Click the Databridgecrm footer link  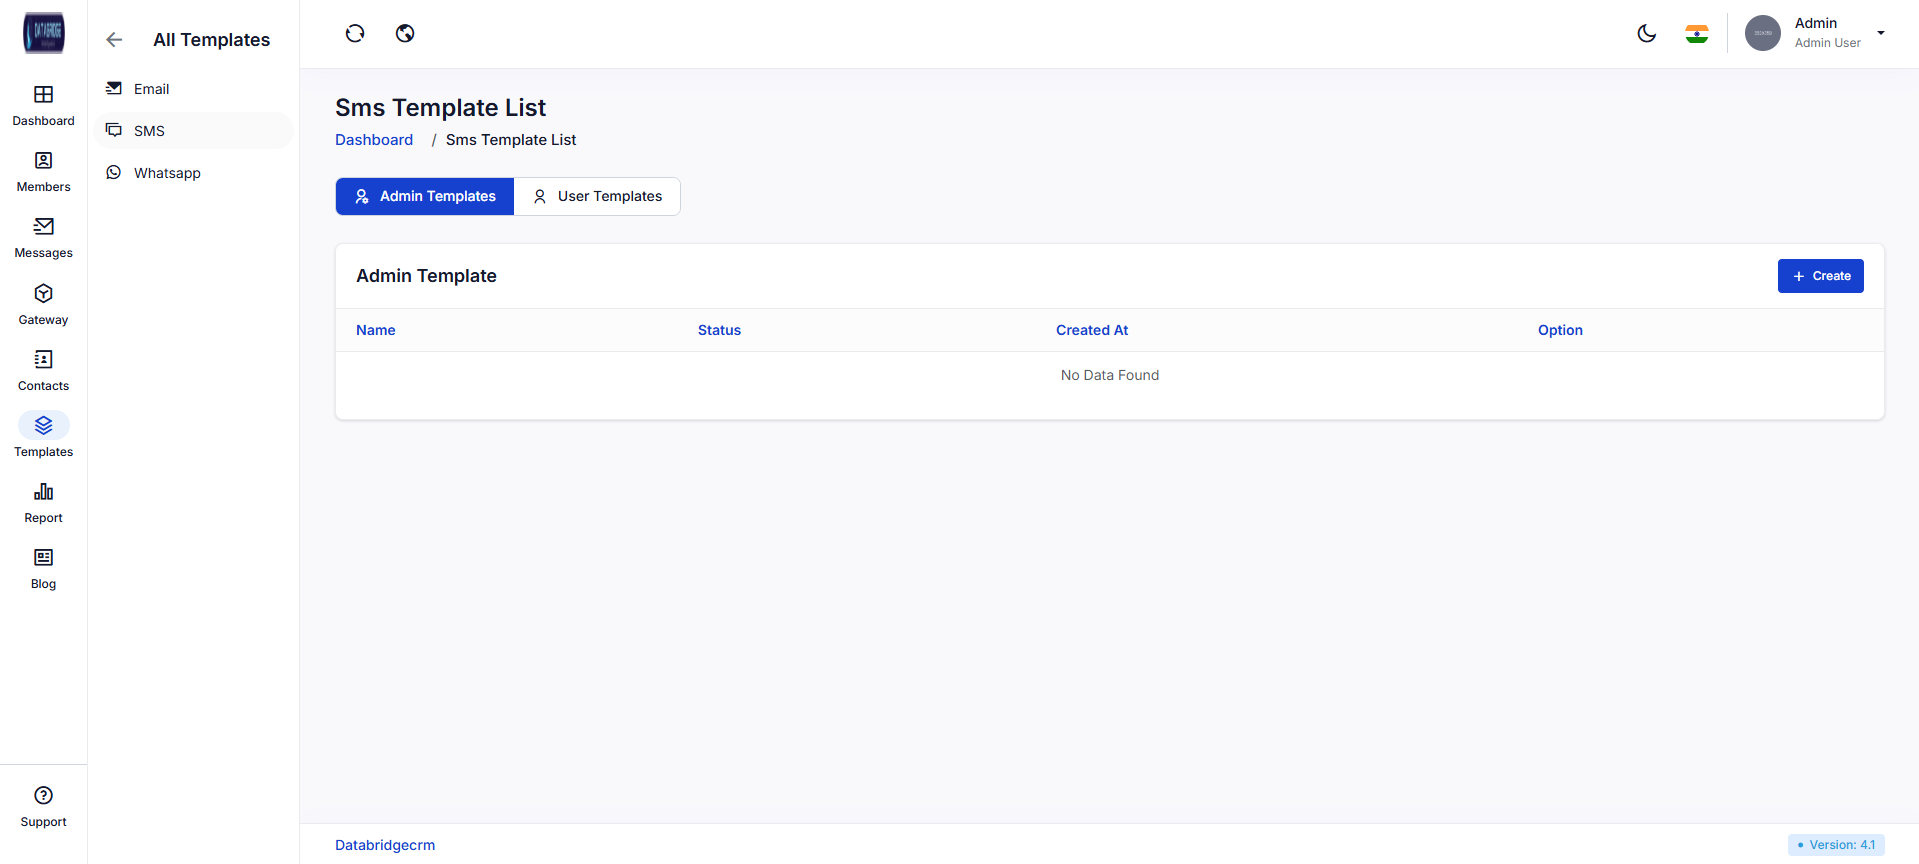click(385, 845)
